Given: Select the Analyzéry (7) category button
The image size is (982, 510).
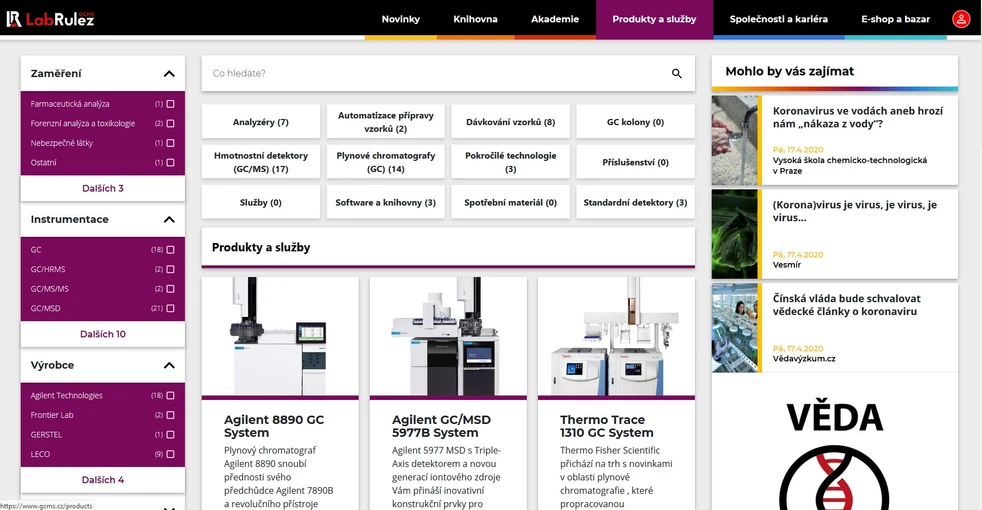Looking at the screenshot, I should pos(261,122).
